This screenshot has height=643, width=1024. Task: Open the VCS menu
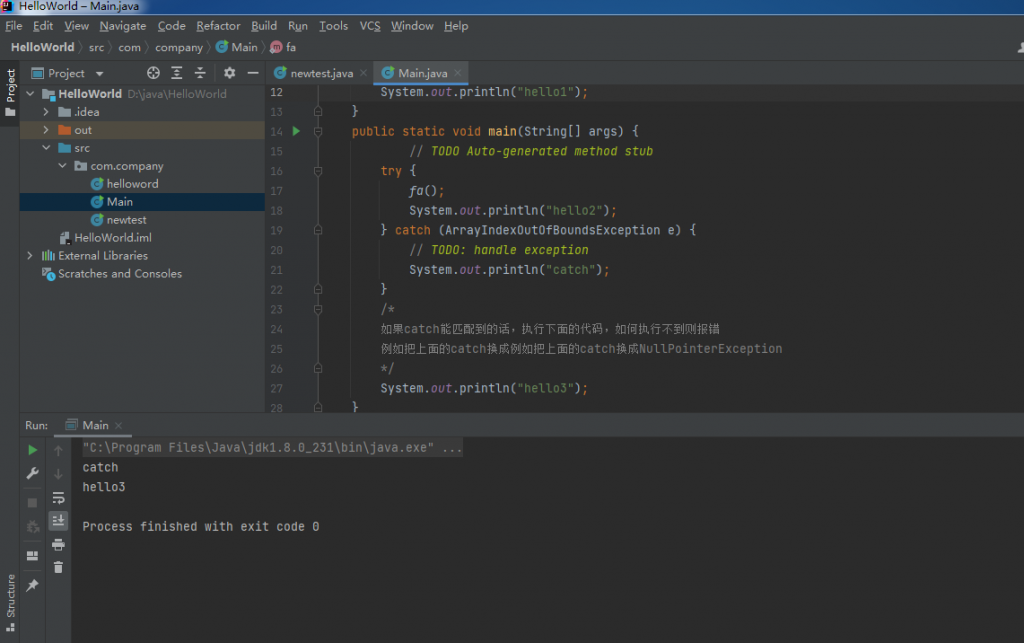pos(370,26)
